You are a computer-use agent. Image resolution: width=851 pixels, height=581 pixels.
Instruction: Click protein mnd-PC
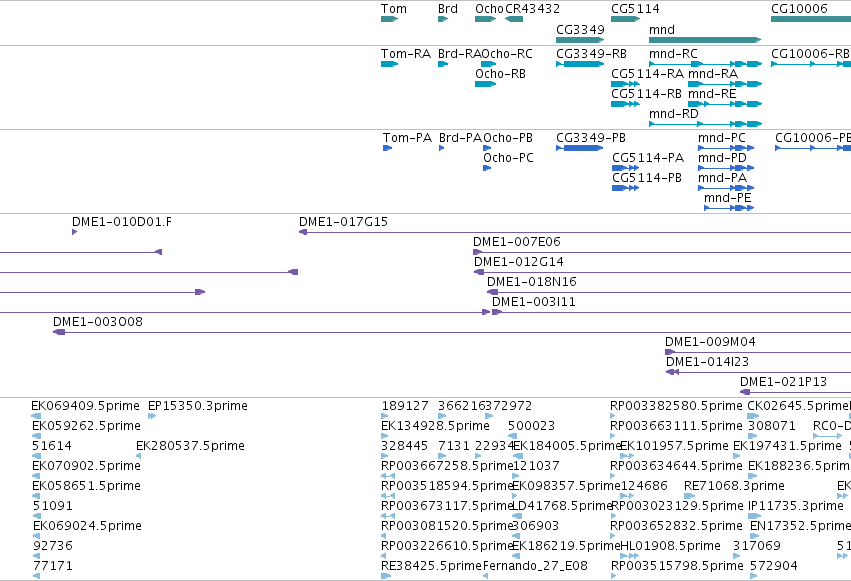tap(726, 148)
